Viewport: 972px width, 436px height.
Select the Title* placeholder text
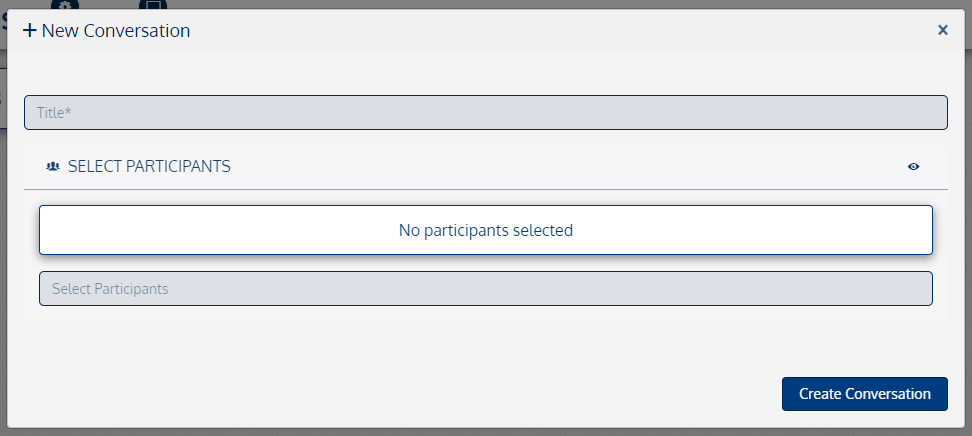coord(54,113)
